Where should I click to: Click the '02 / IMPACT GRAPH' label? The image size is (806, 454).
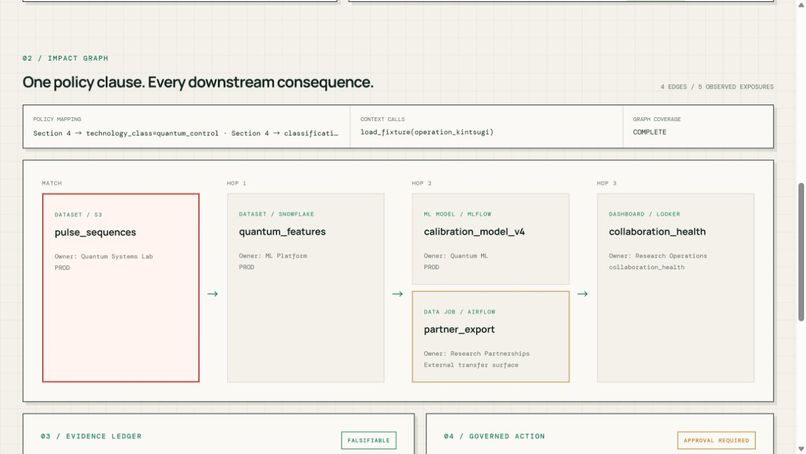65,58
